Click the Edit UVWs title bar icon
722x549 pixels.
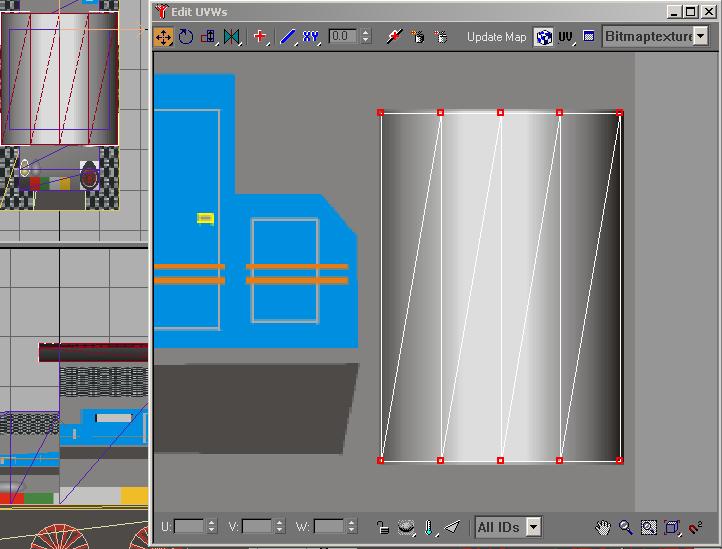[161, 11]
